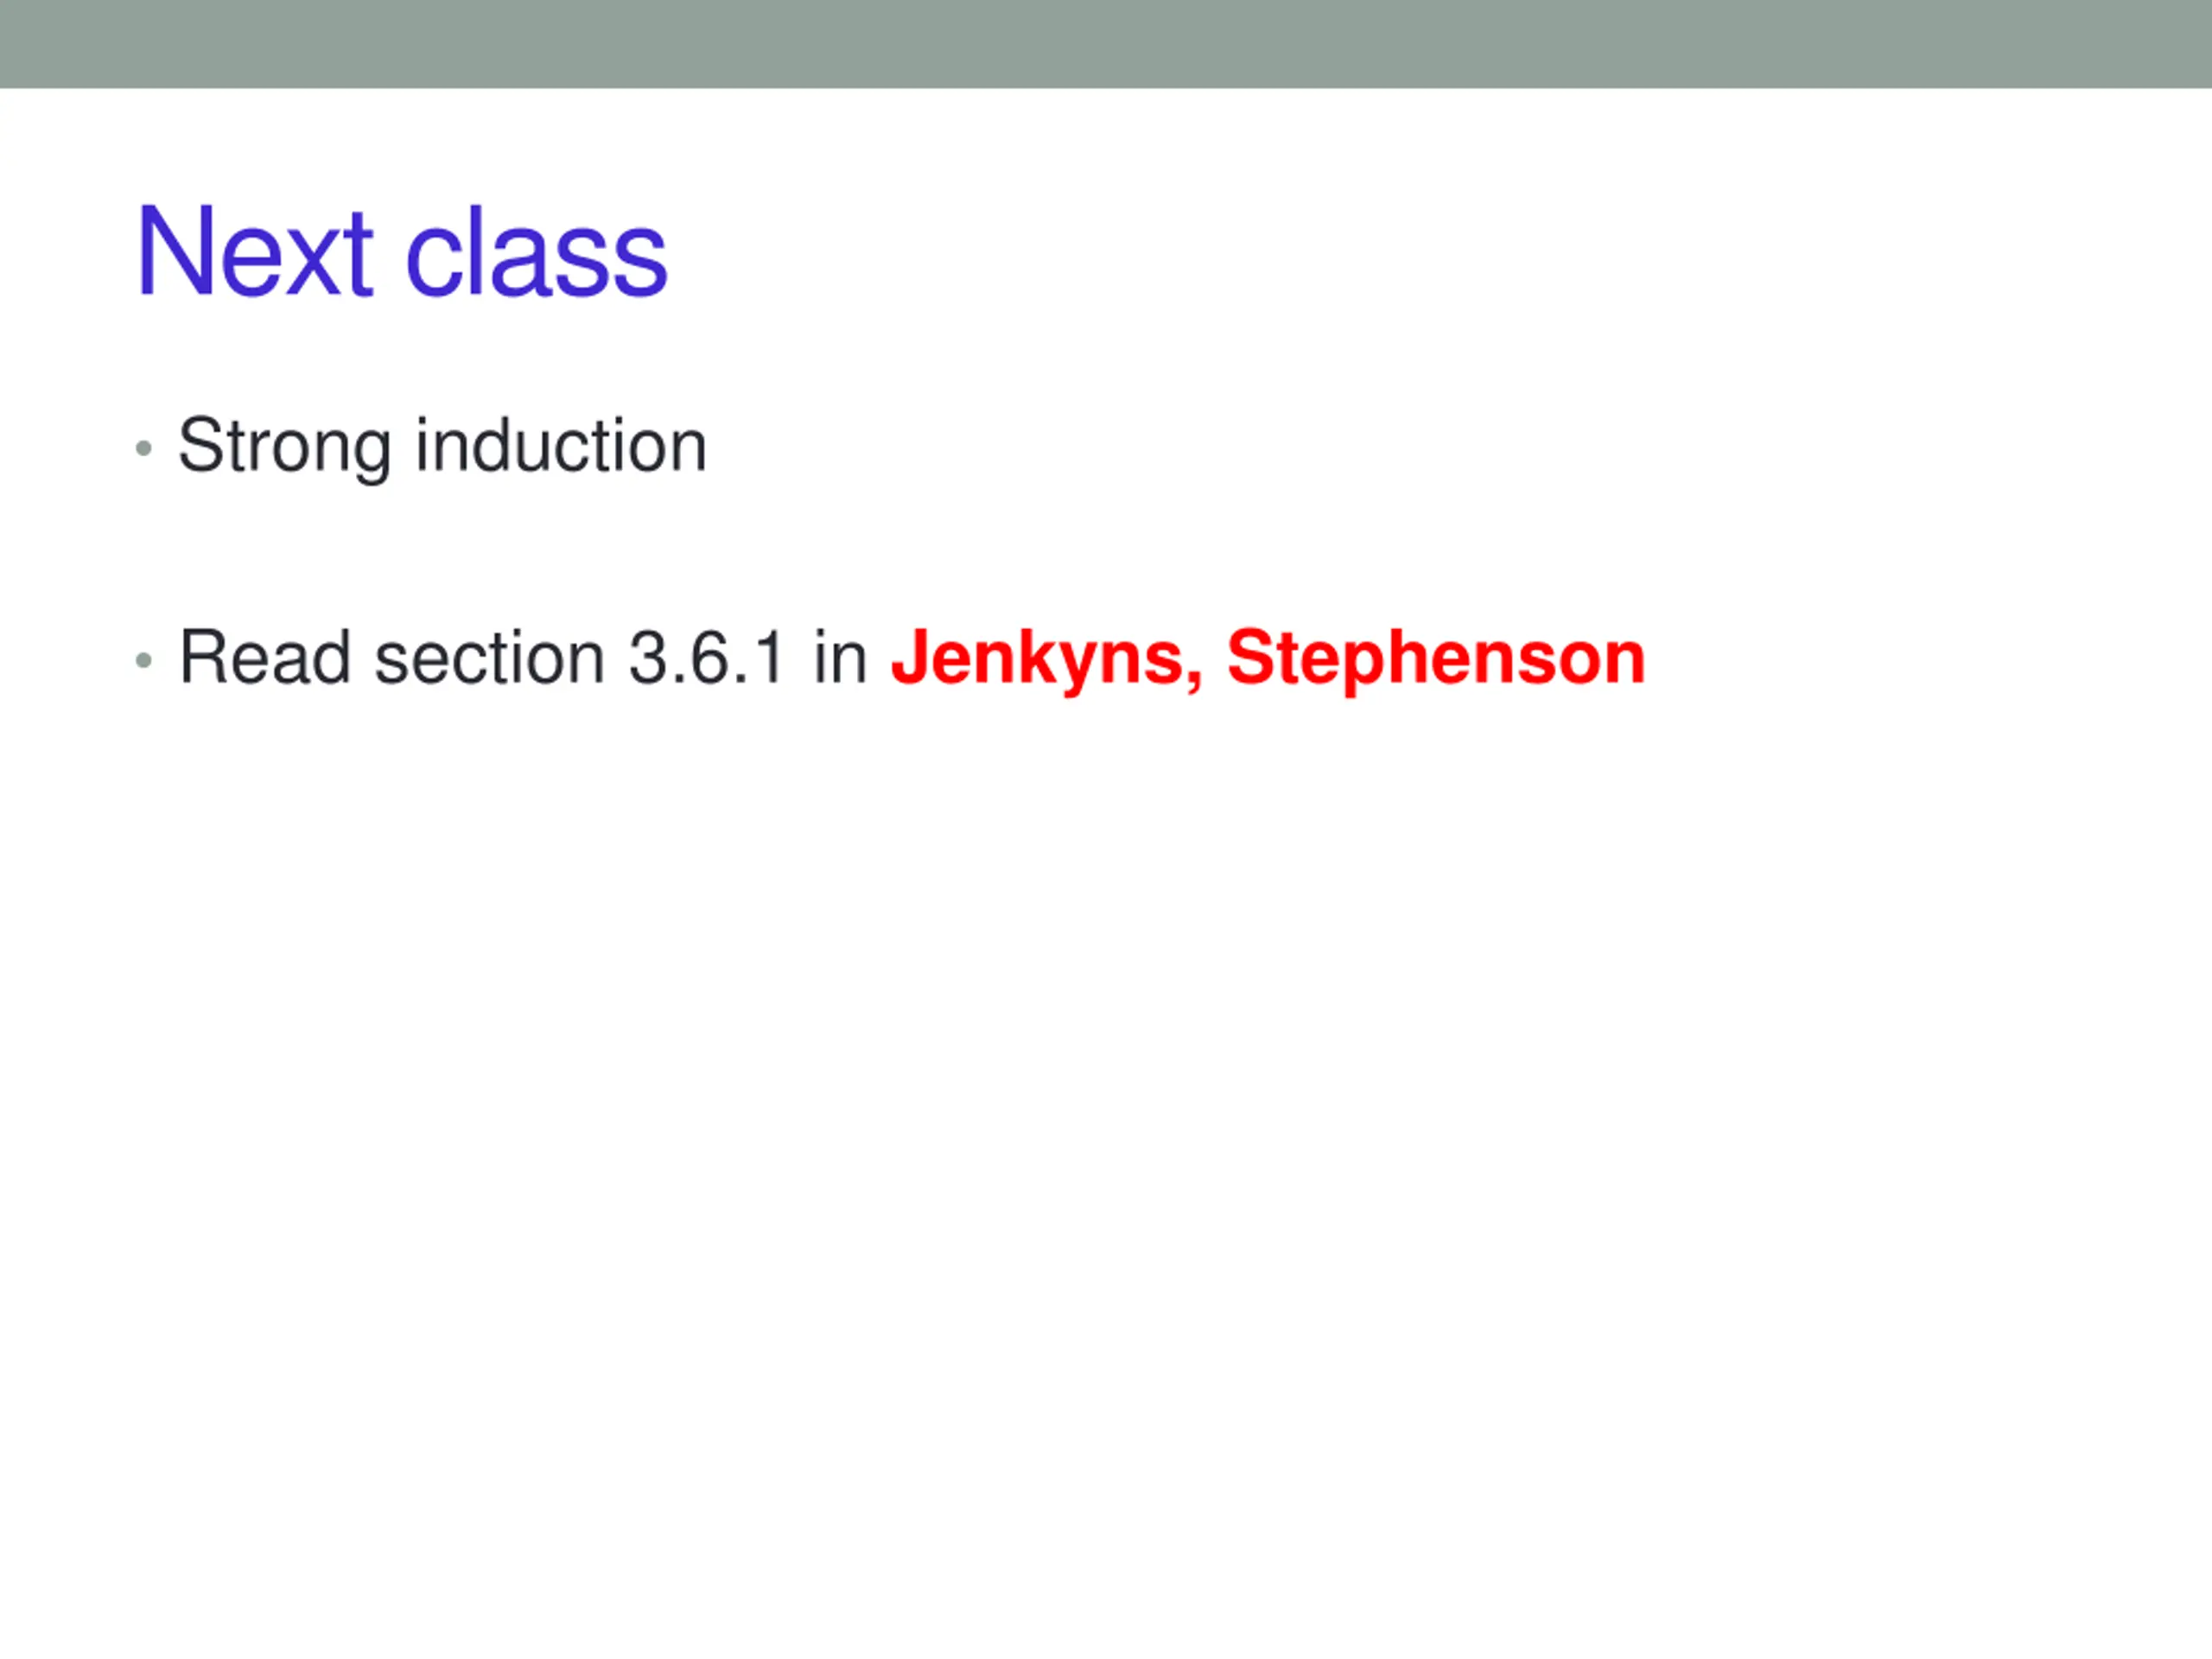Click the word "Read" in second bullet
The height and width of the screenshot is (1659, 2212).
[x=265, y=657]
